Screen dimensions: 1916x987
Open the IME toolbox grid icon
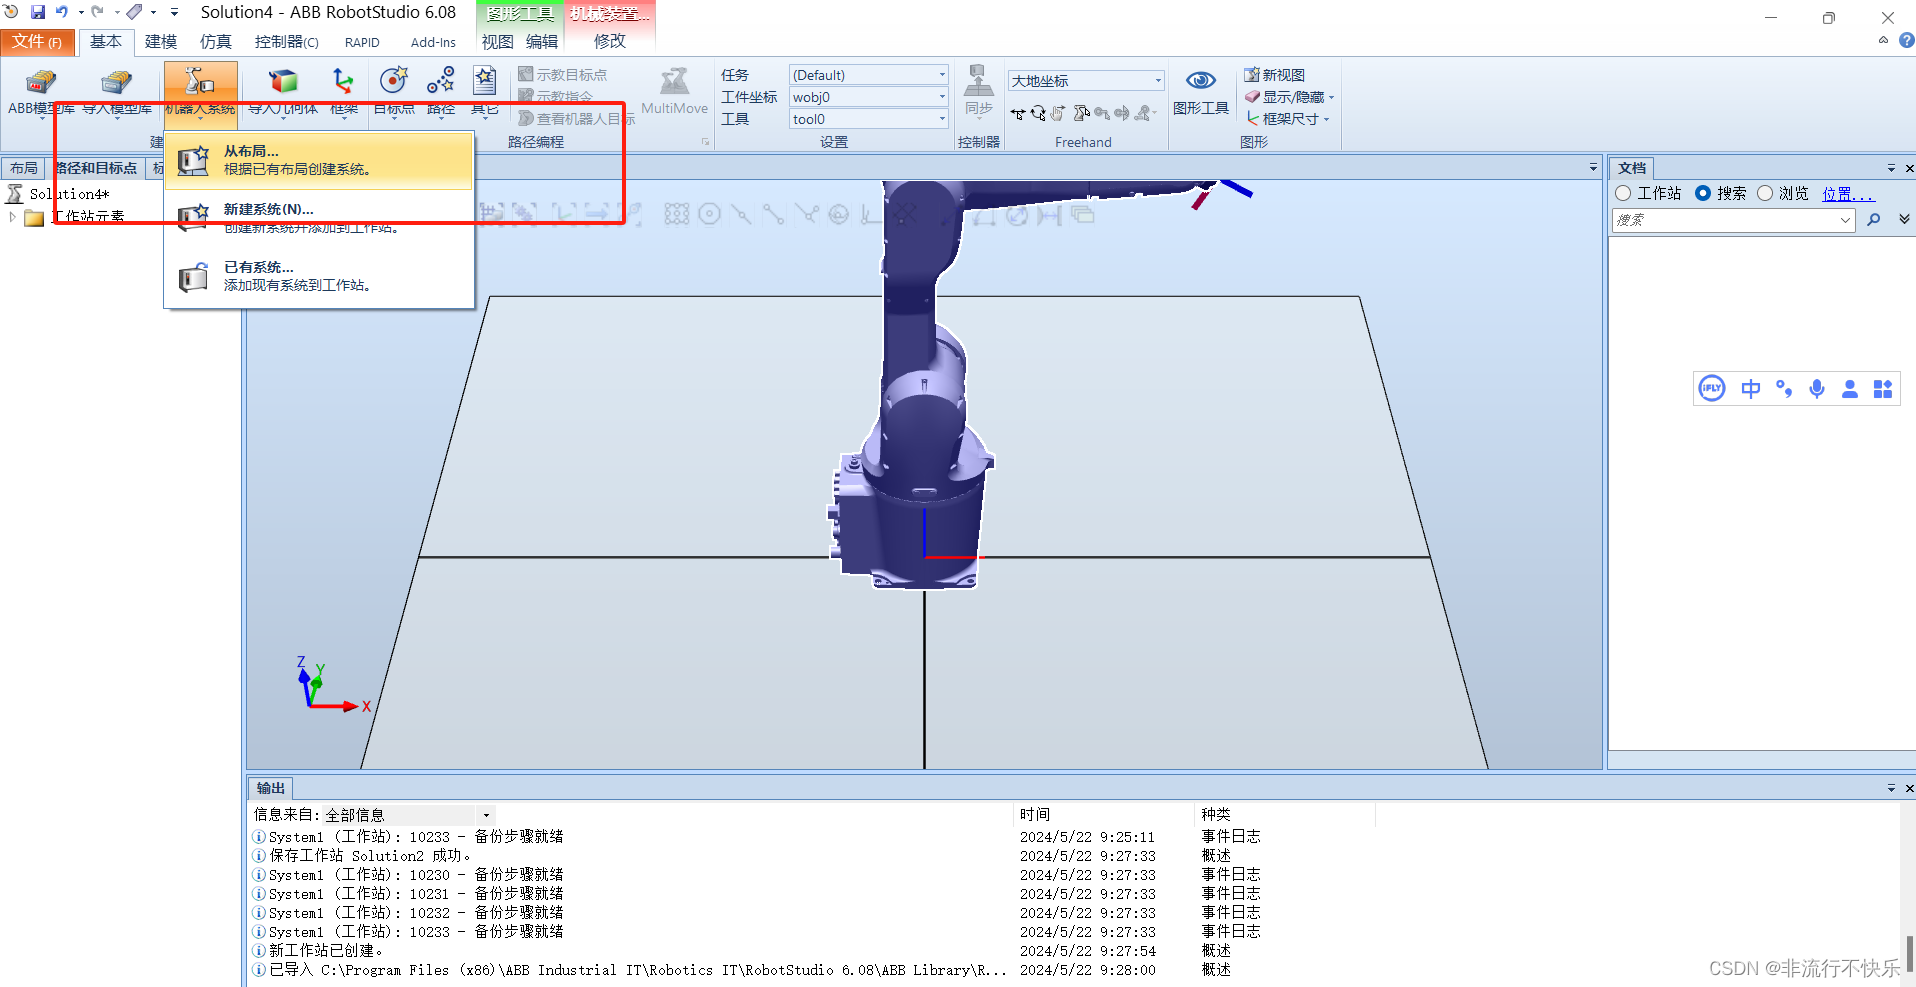tap(1883, 389)
